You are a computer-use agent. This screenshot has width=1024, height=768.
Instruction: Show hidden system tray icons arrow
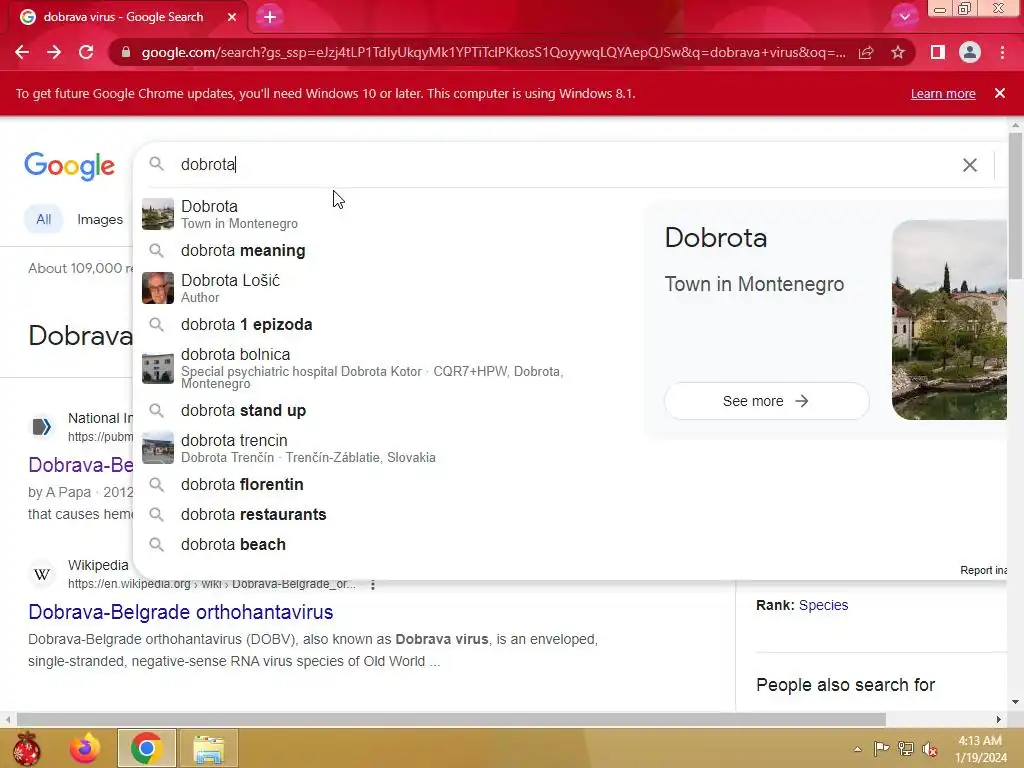click(x=857, y=749)
